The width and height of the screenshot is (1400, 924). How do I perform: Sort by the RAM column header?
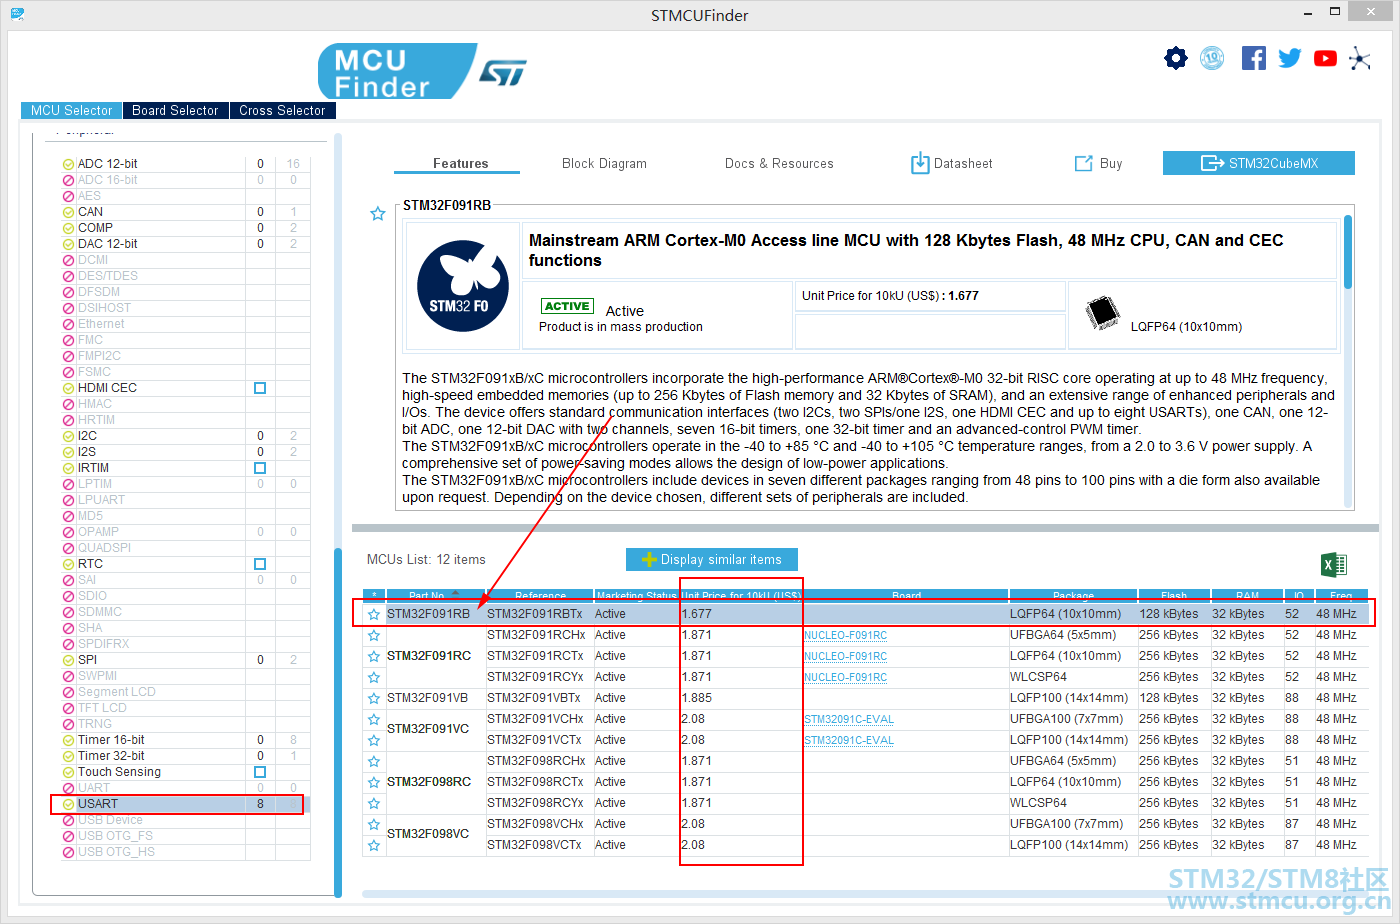1247,595
